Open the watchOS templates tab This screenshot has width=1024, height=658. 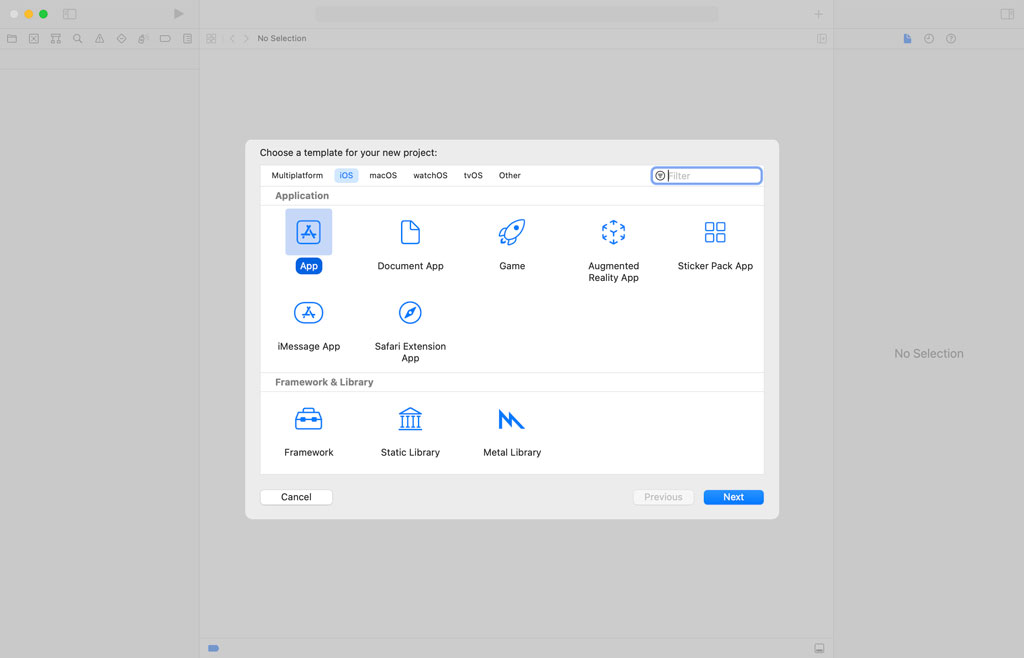430,175
